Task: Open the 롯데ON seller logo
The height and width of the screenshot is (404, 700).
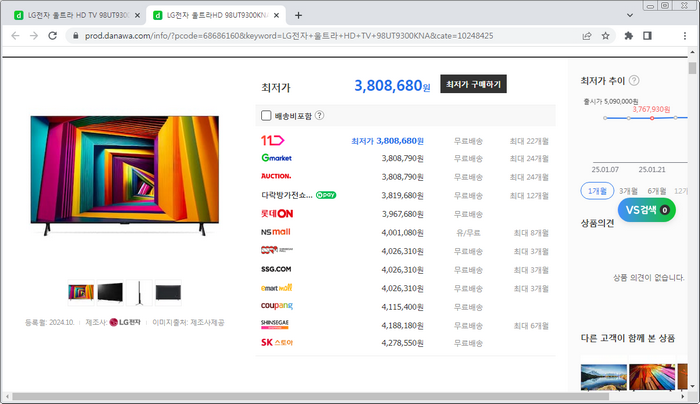Action: point(277,214)
